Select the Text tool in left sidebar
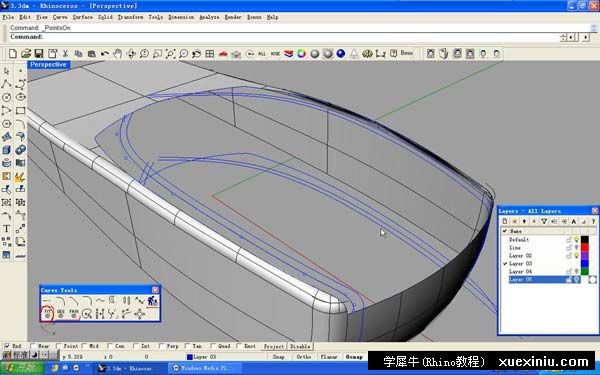 (6, 229)
